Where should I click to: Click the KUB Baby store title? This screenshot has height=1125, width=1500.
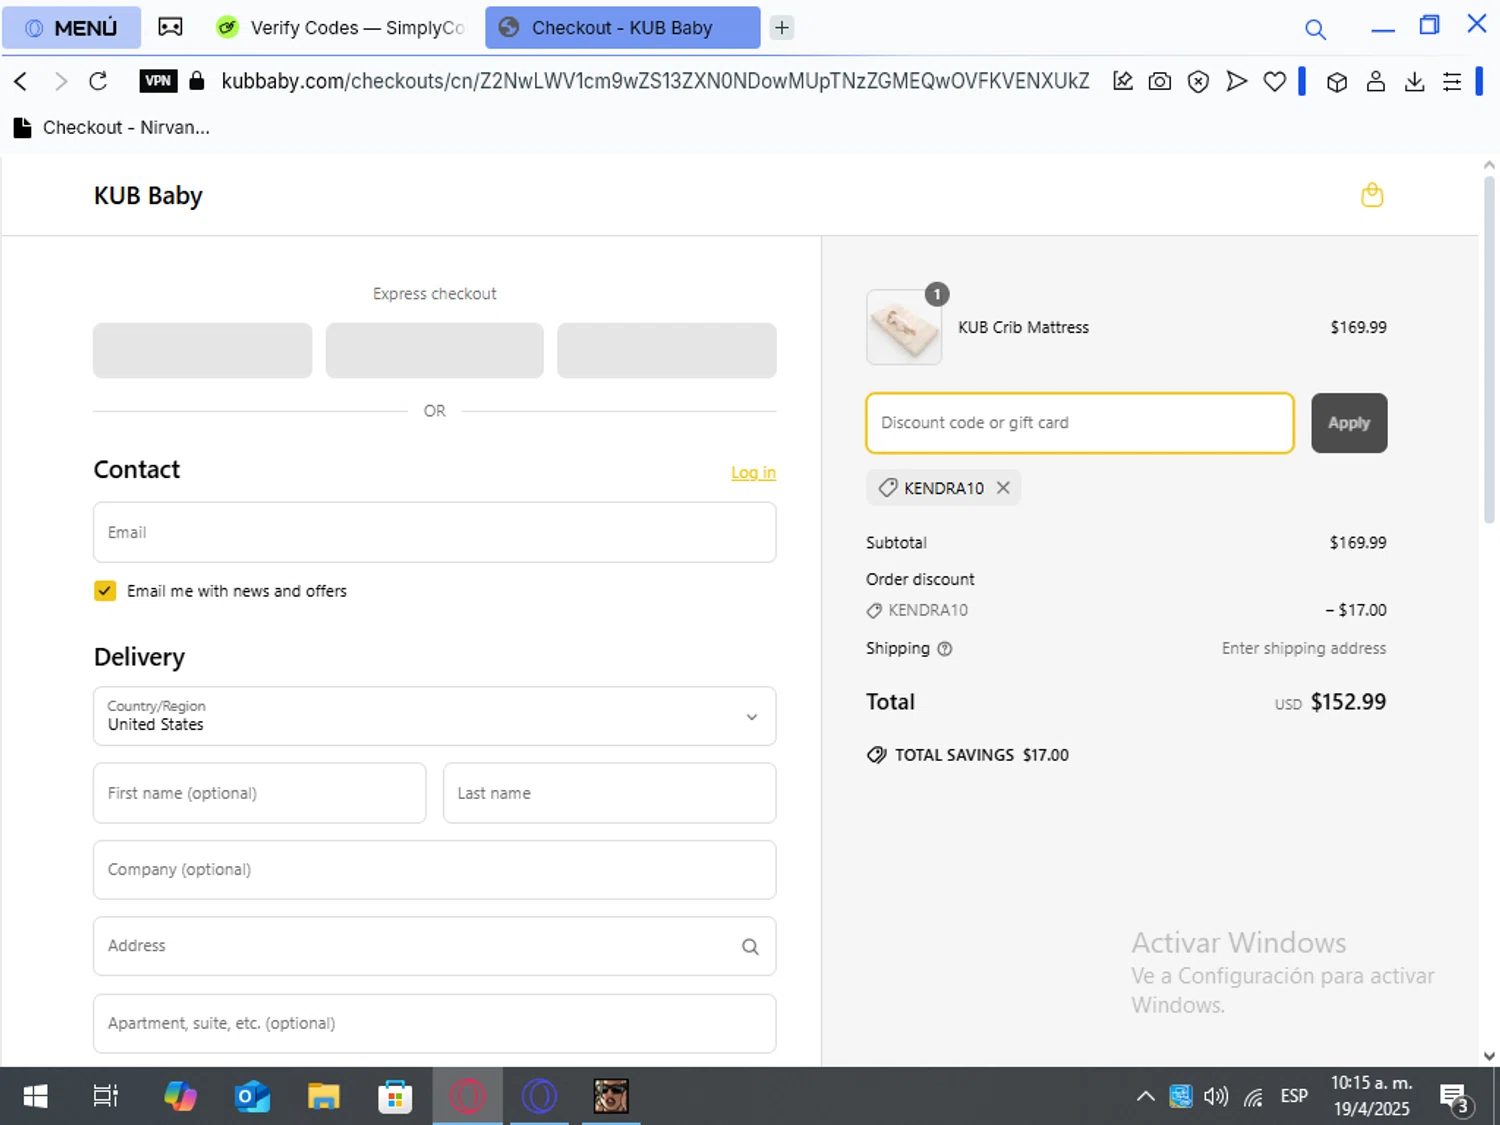click(148, 195)
